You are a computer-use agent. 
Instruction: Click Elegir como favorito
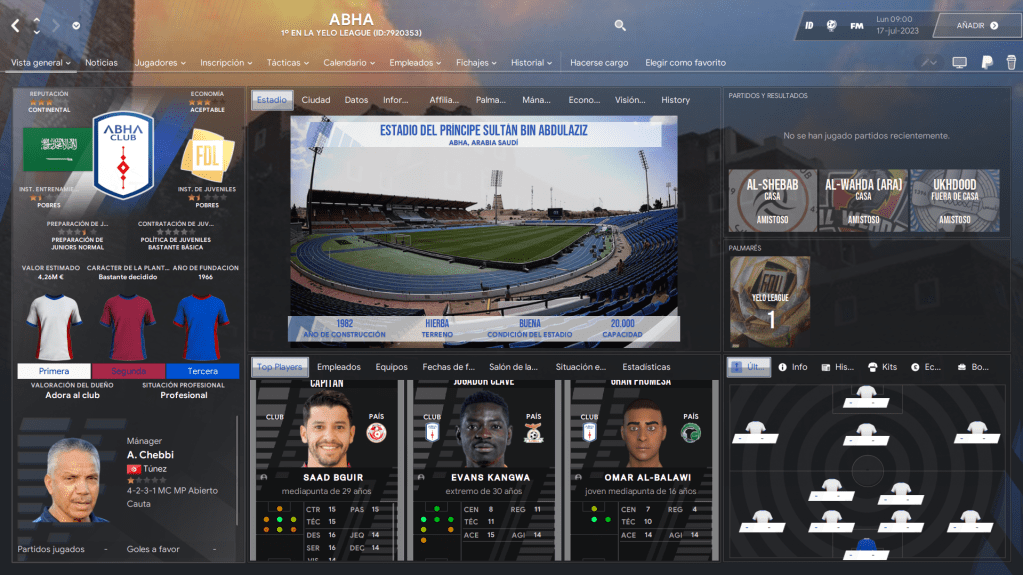(686, 63)
